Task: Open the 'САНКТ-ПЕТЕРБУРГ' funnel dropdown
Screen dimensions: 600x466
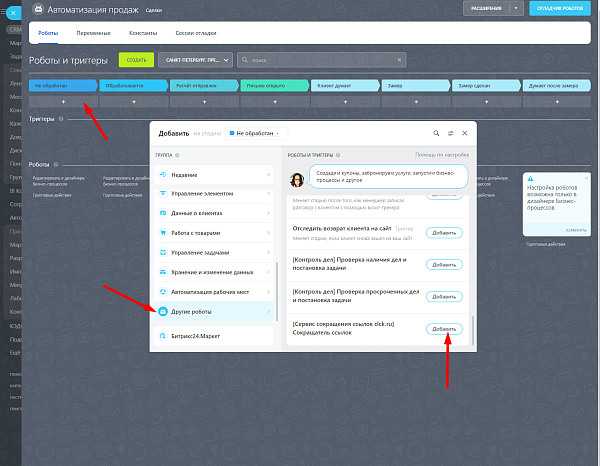Action: click(x=196, y=60)
